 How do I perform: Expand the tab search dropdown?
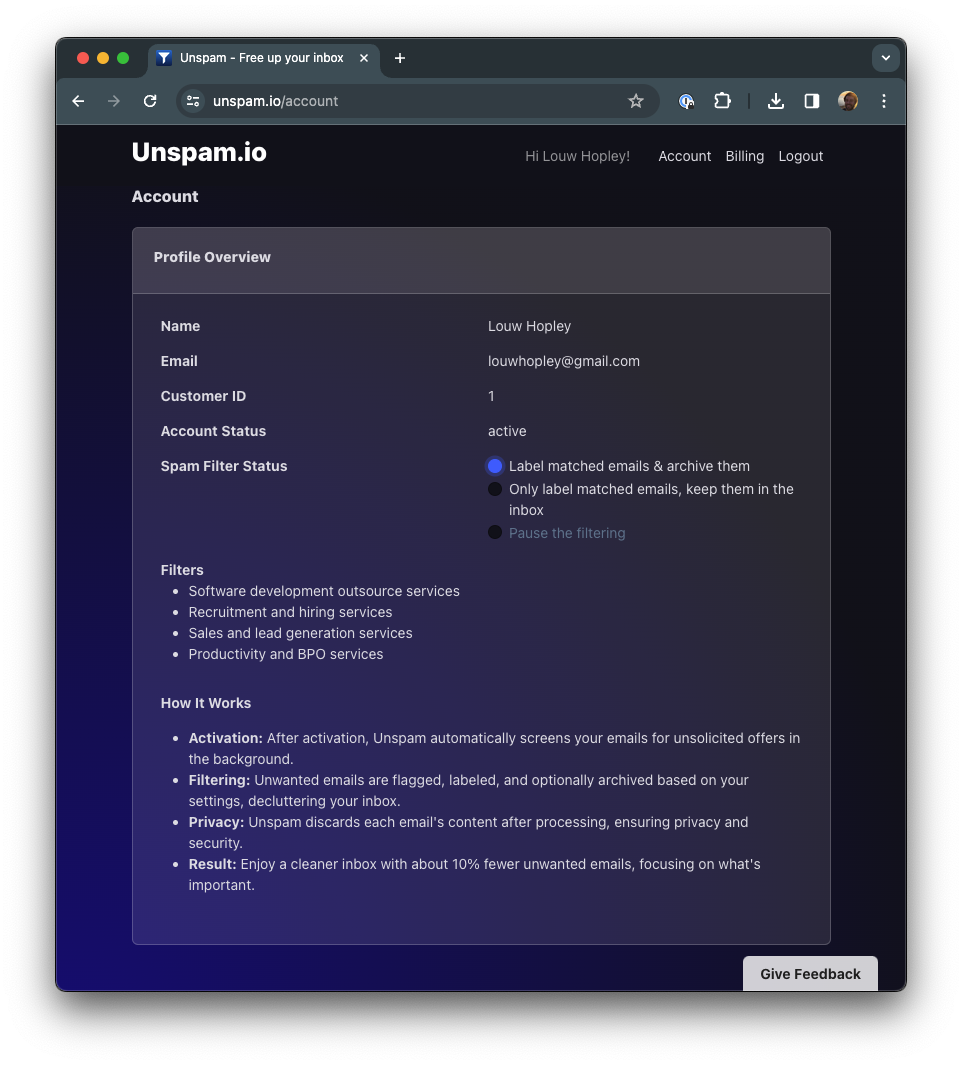pos(885,58)
